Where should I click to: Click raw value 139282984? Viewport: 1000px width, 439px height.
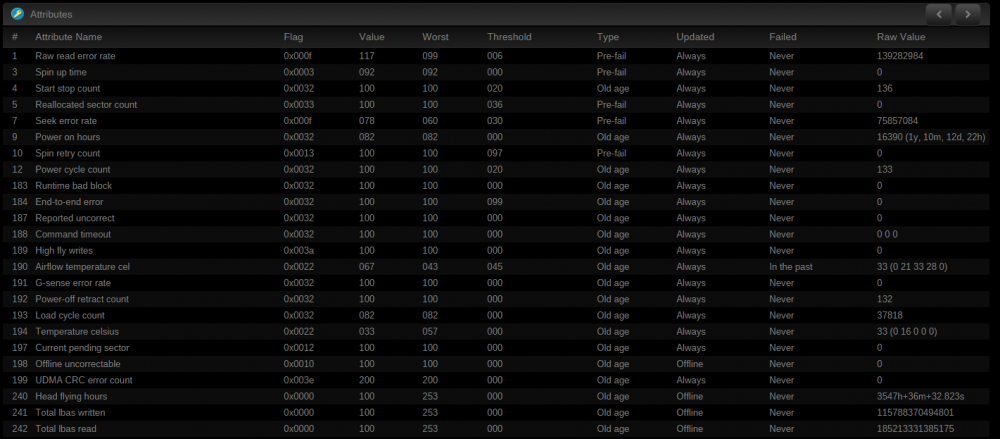click(900, 56)
